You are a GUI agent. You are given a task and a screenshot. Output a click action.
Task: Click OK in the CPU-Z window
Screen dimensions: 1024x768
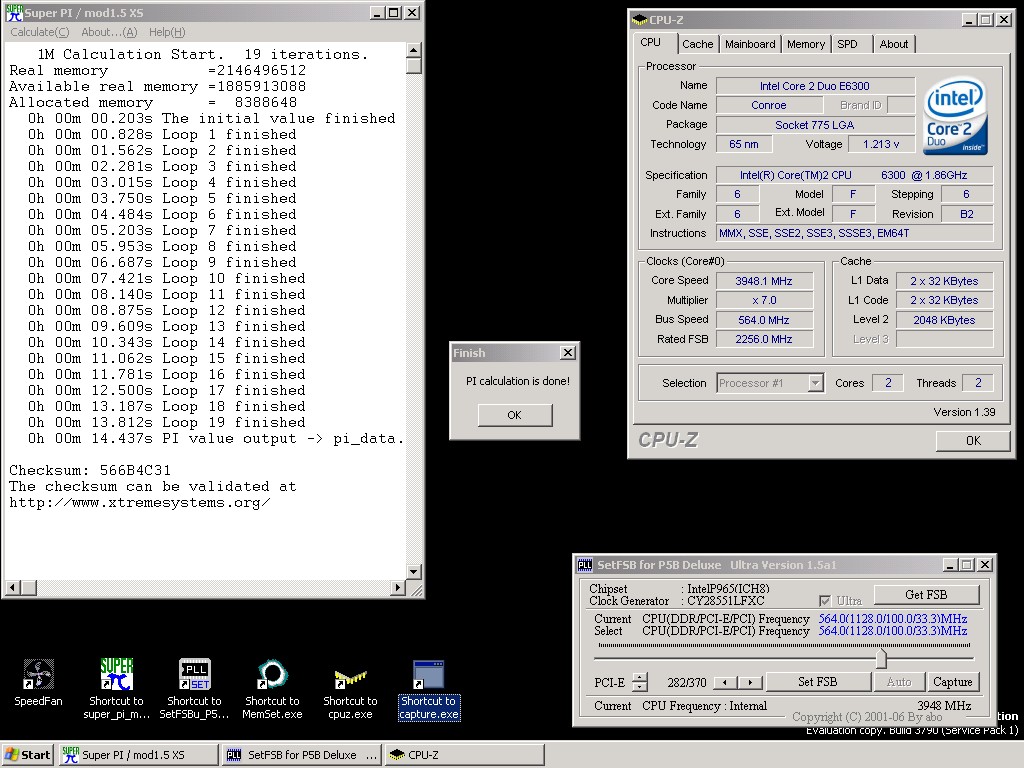point(973,441)
